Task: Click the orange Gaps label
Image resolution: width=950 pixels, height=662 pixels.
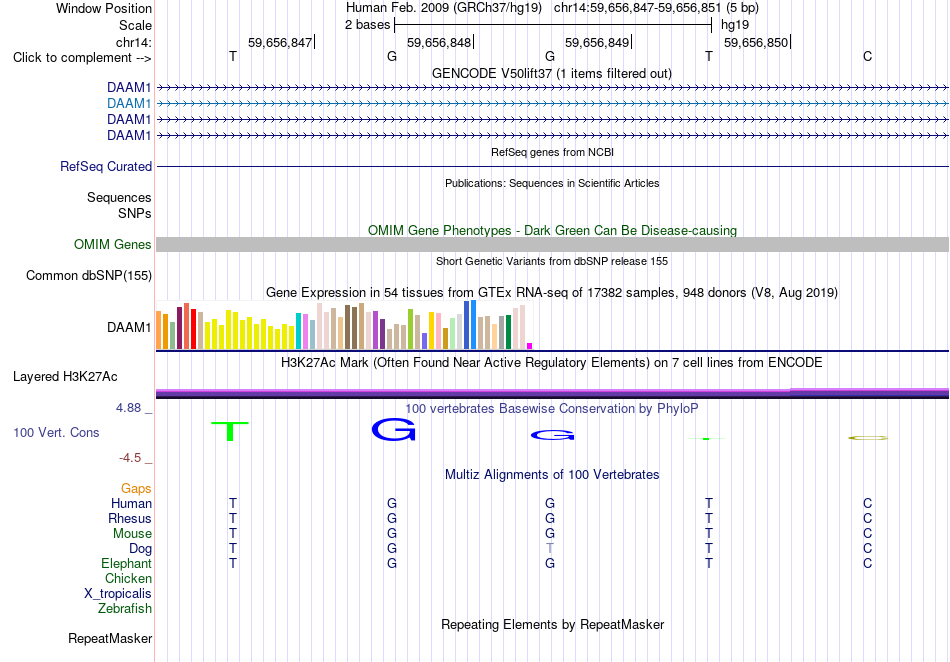Action: (136, 489)
